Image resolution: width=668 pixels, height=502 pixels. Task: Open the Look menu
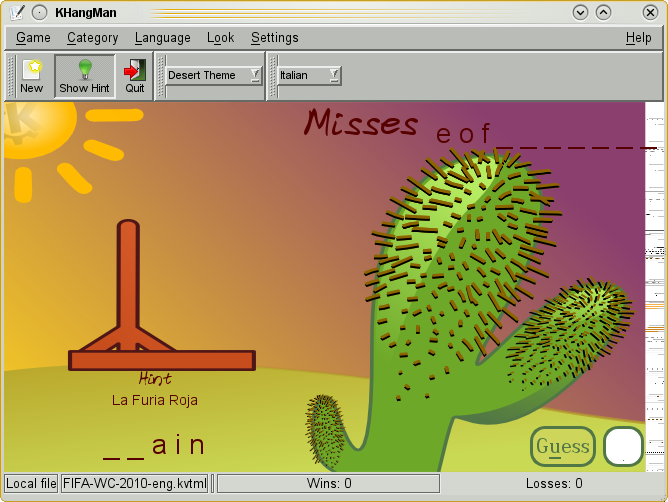click(x=220, y=38)
